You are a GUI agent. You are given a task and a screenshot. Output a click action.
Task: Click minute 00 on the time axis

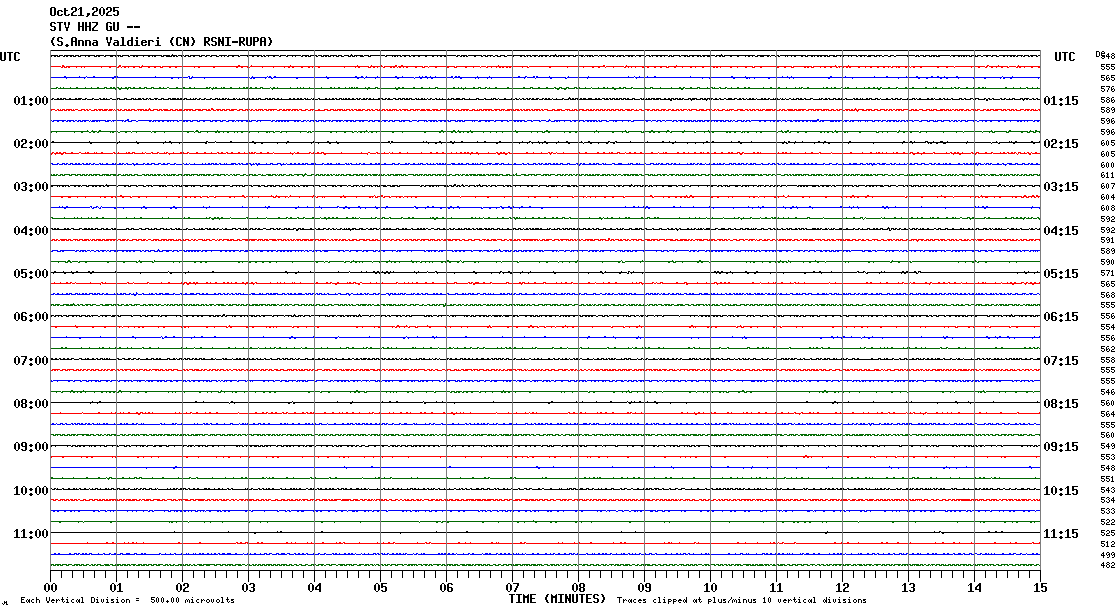(51, 588)
